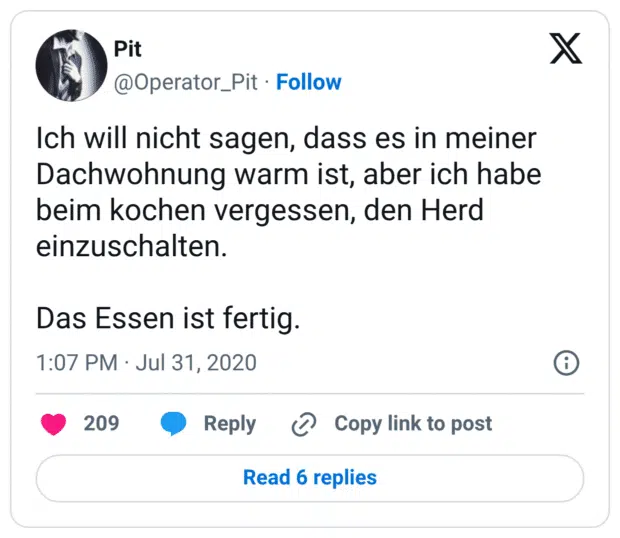Image resolution: width=620 pixels, height=538 pixels.
Task: Click the chain link icon
Action: (303, 425)
